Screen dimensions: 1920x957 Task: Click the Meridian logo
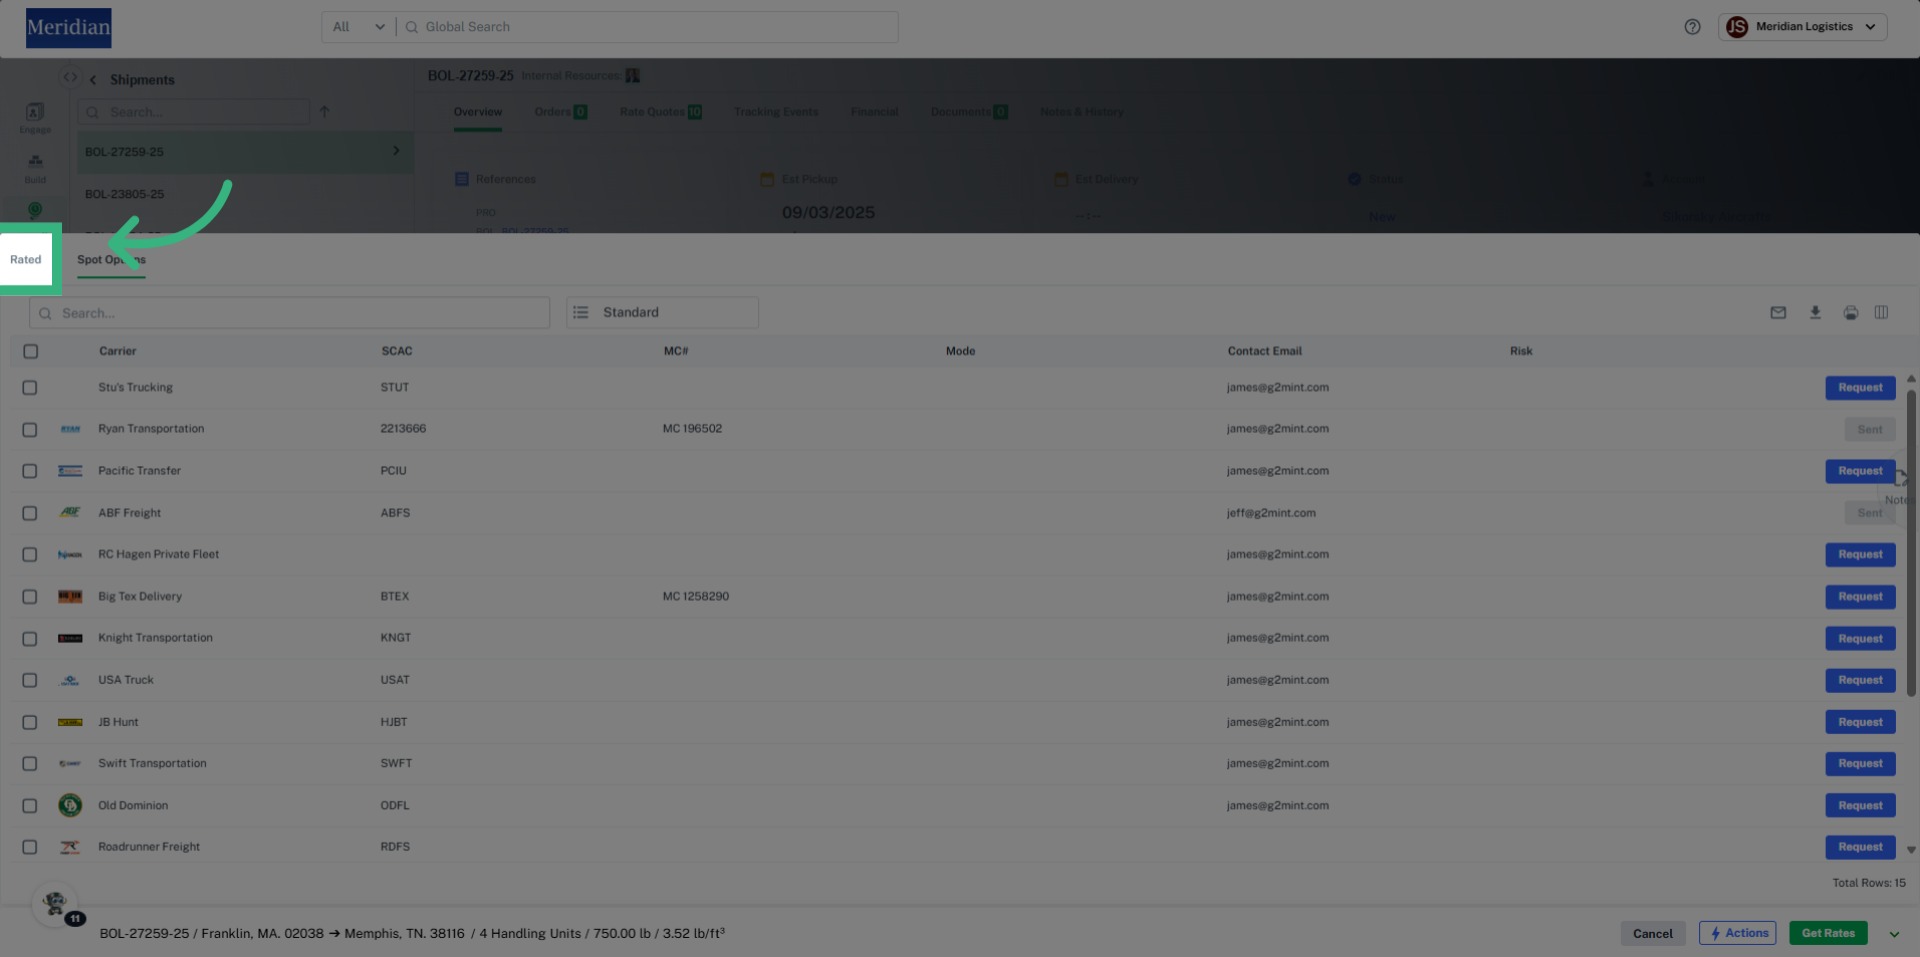coord(69,28)
